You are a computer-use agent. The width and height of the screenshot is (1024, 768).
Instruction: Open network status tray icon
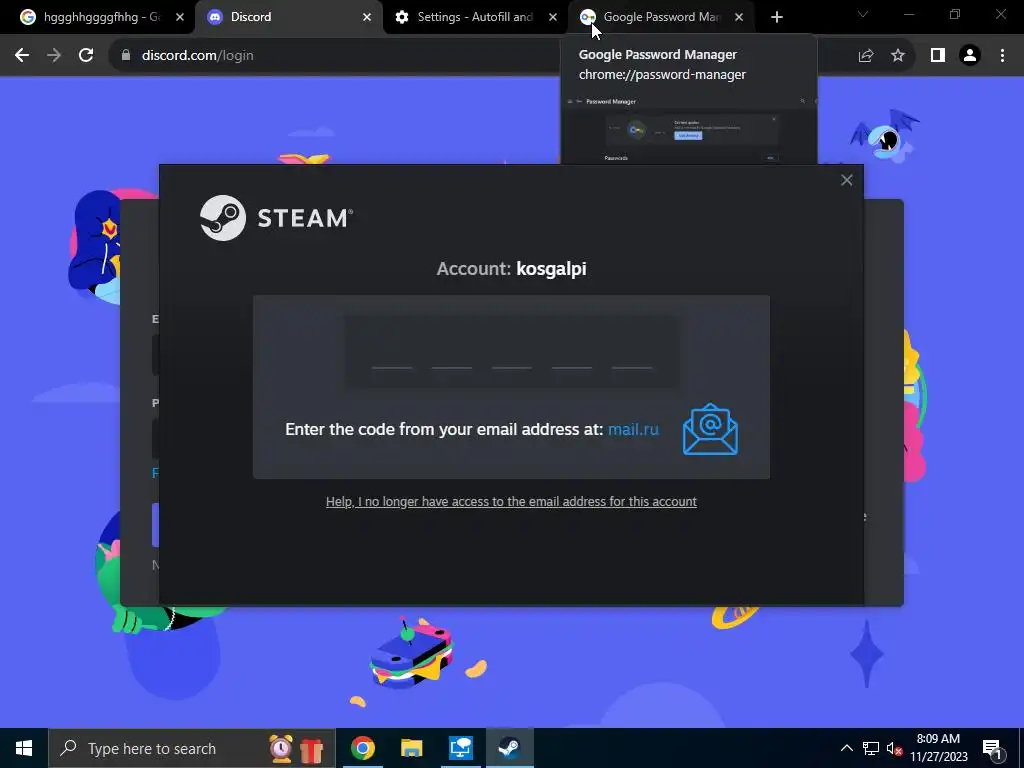coord(871,748)
